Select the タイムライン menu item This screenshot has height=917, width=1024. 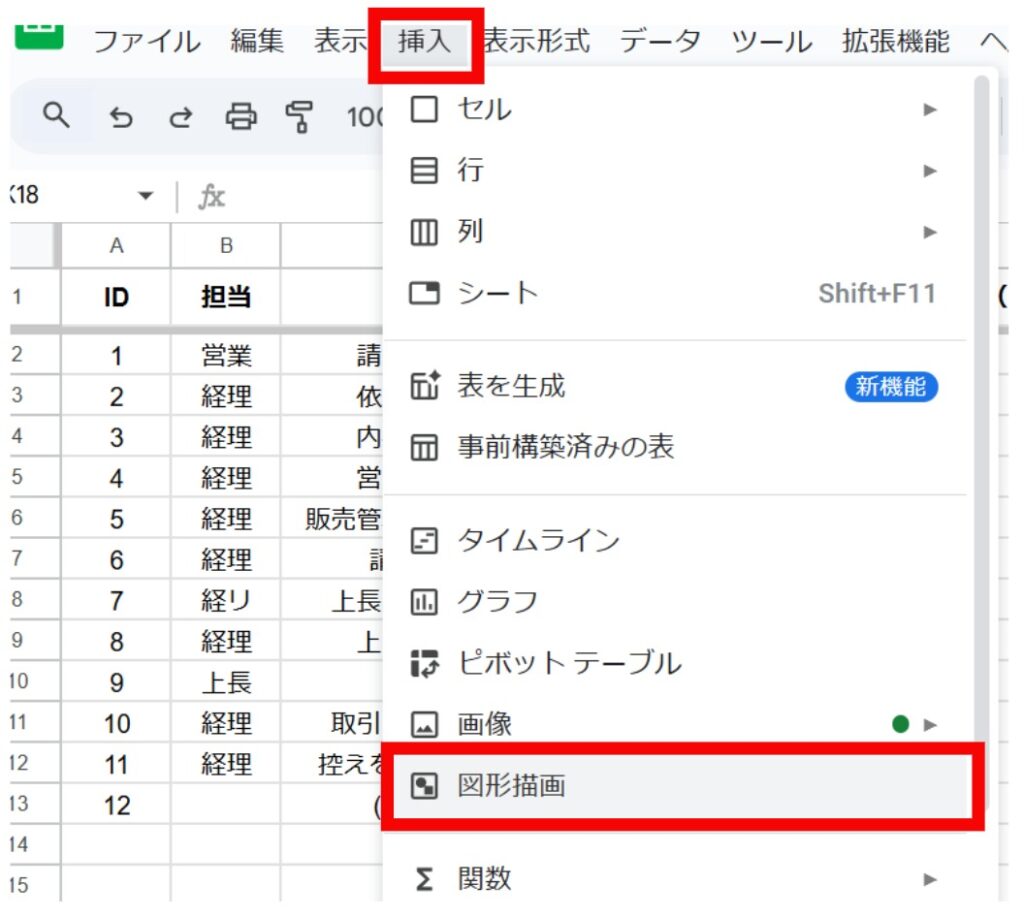[x=538, y=541]
